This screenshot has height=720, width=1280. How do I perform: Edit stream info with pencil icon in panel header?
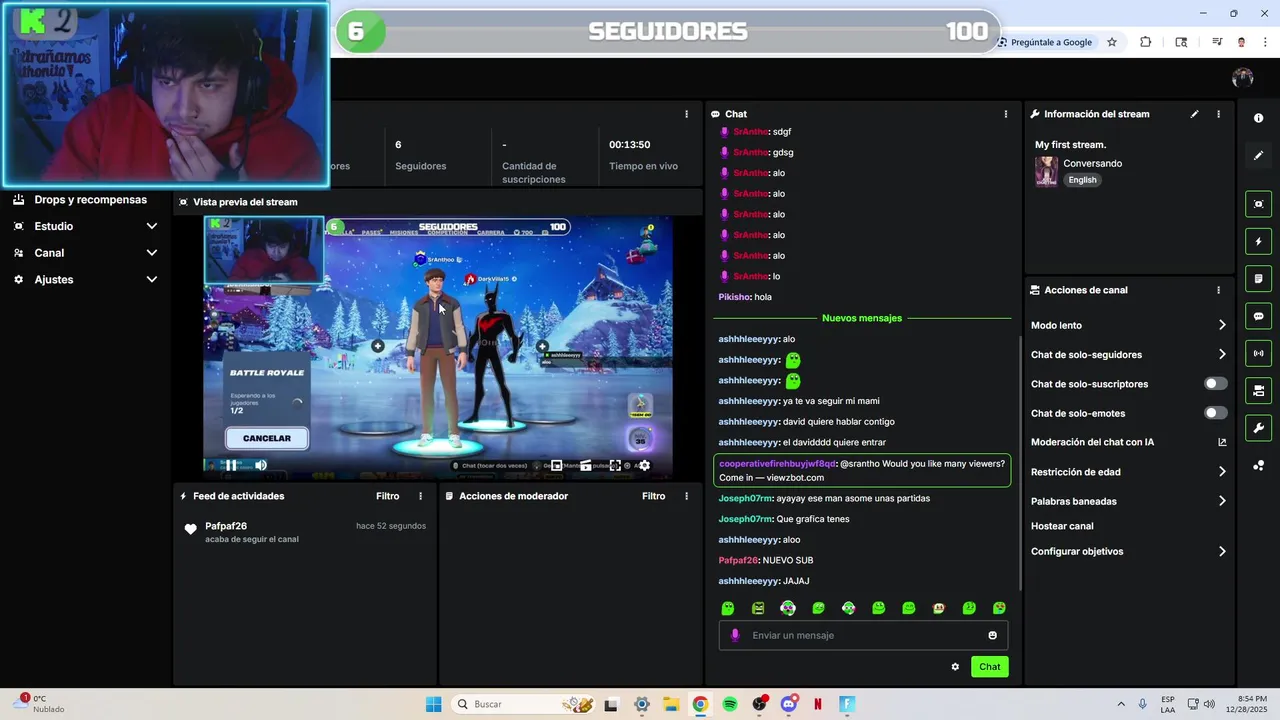[1194, 114]
